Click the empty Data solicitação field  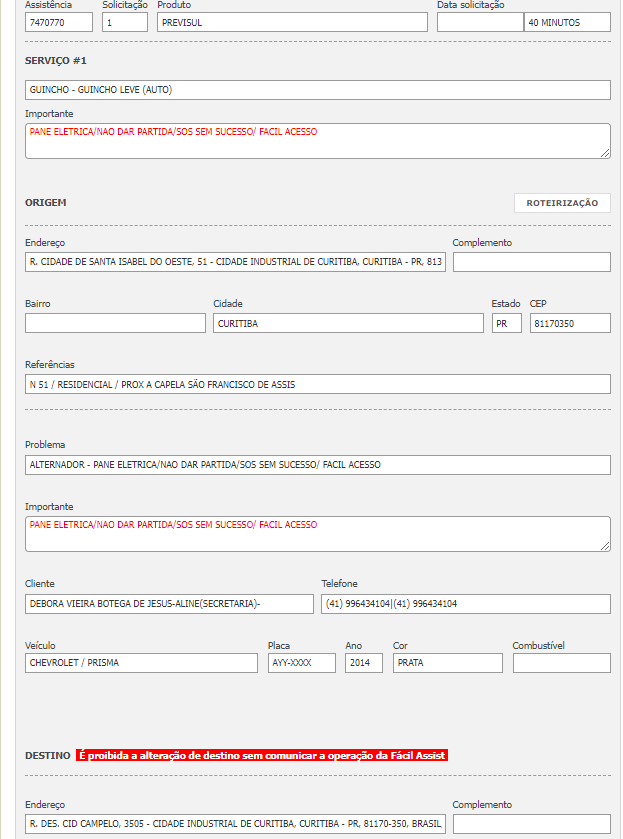coord(480,22)
